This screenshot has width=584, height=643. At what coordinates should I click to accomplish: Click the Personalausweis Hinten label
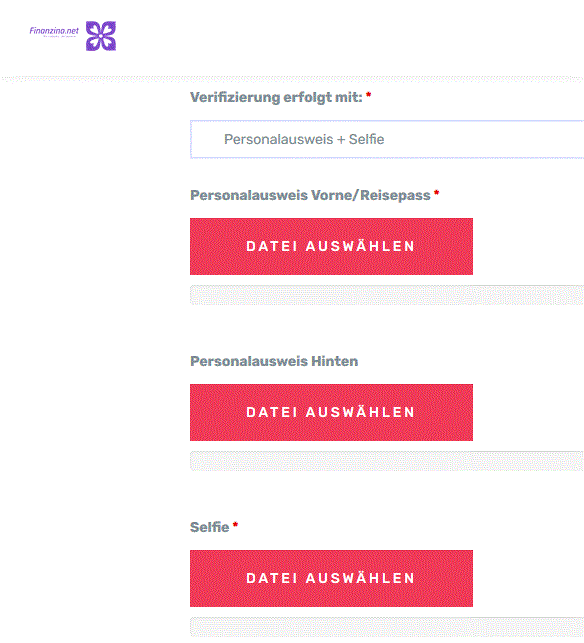click(x=274, y=361)
